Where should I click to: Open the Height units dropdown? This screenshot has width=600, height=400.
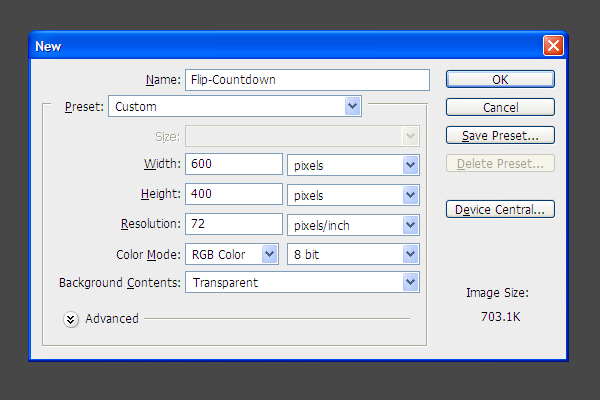353,195
